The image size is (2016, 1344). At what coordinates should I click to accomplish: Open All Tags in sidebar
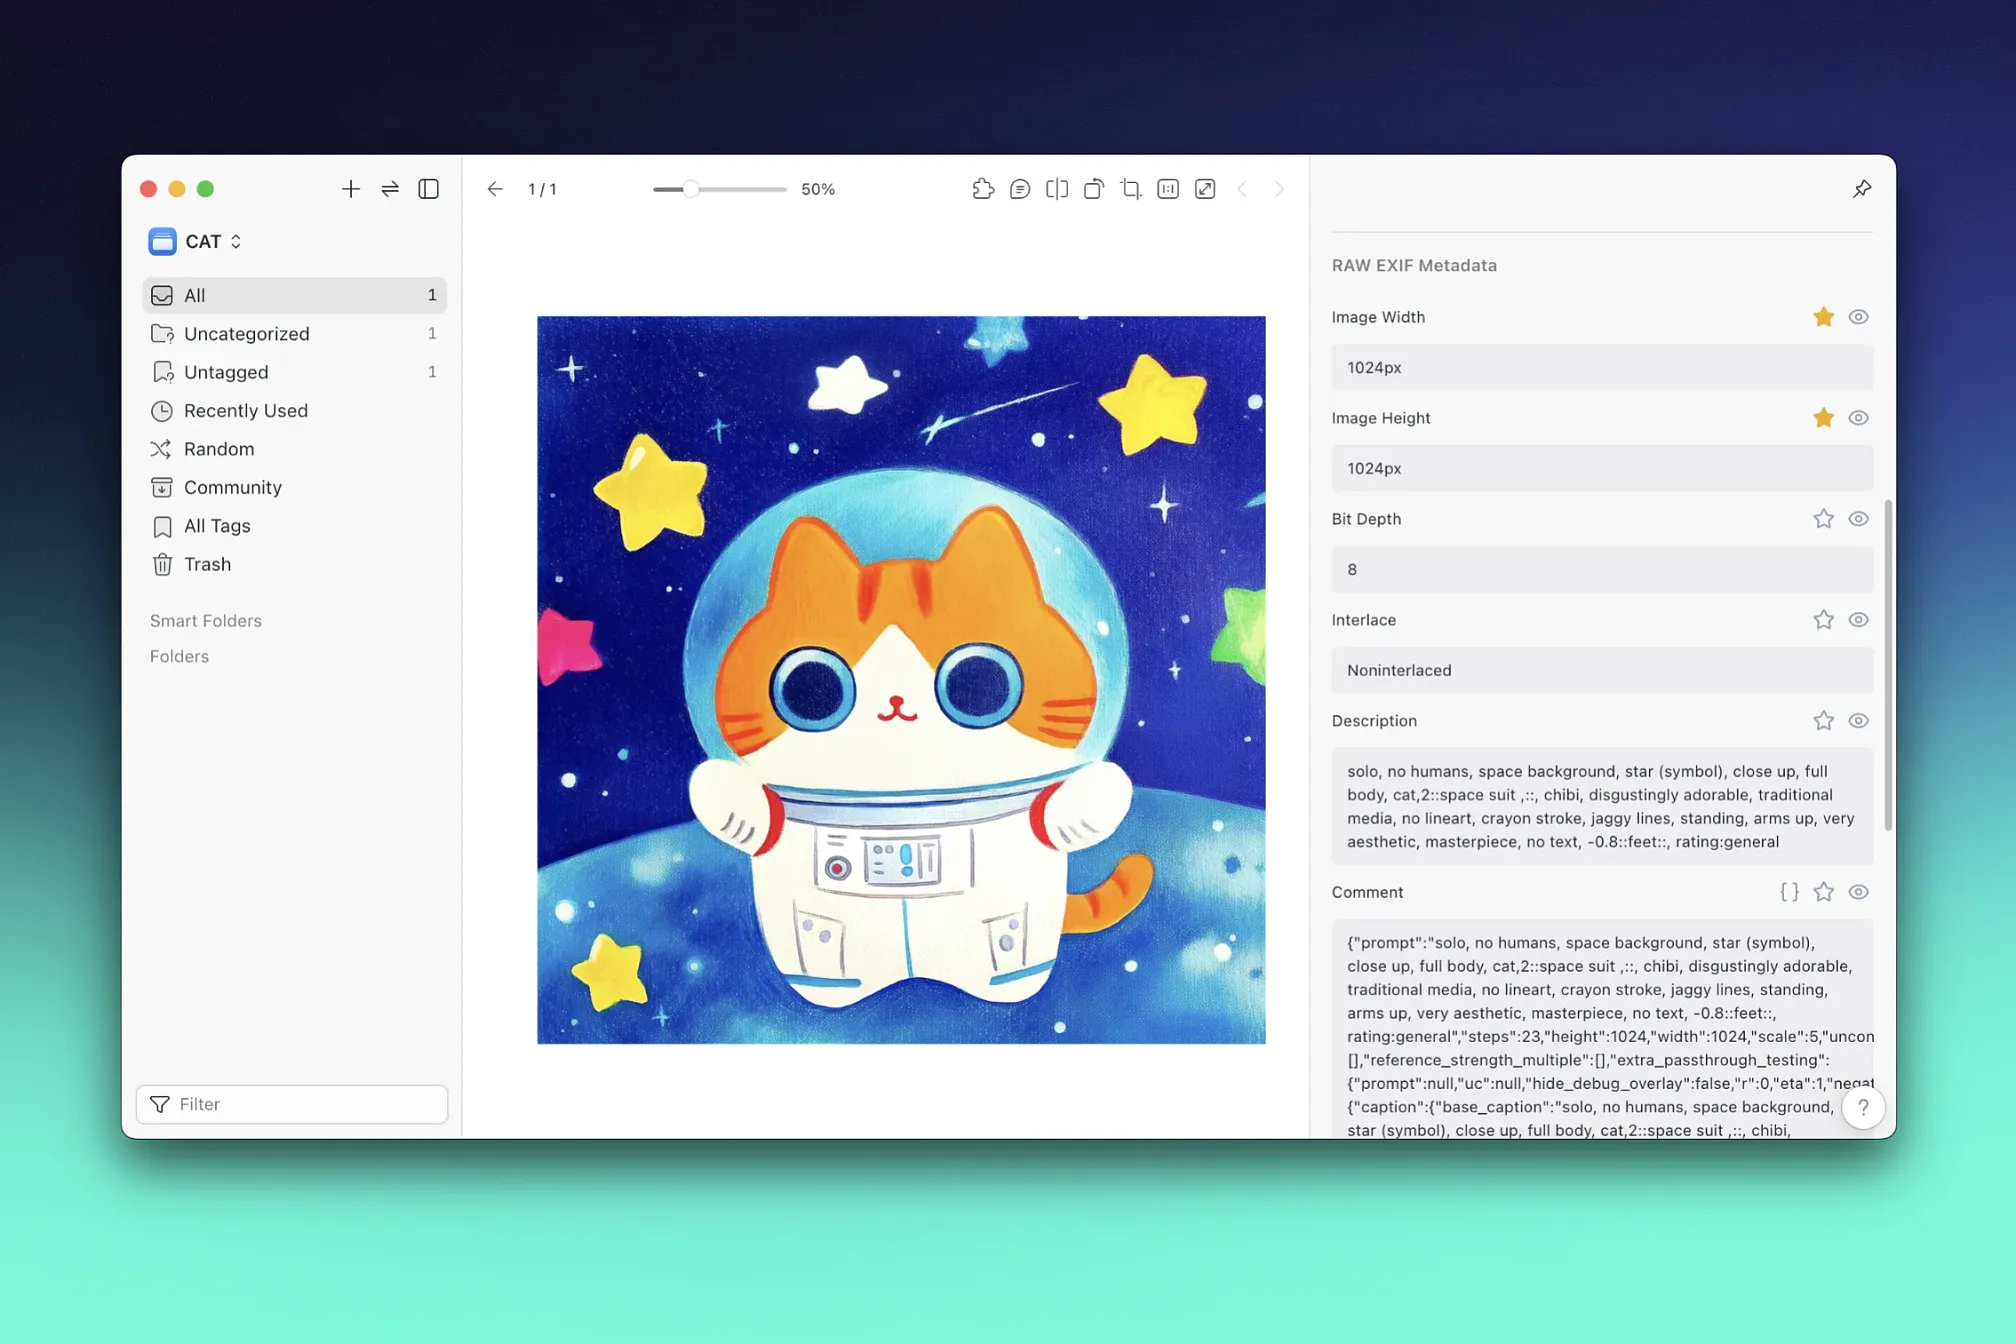(217, 526)
